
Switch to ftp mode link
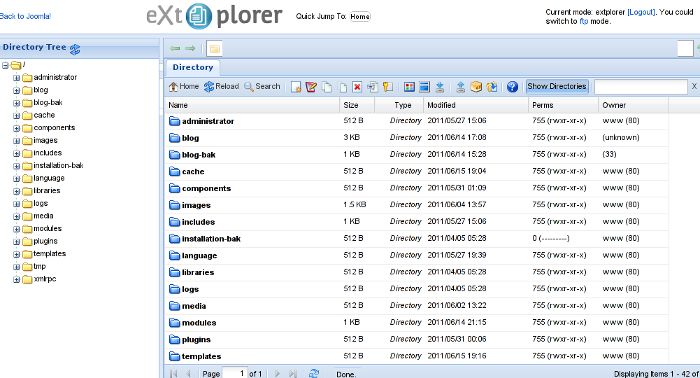583,21
